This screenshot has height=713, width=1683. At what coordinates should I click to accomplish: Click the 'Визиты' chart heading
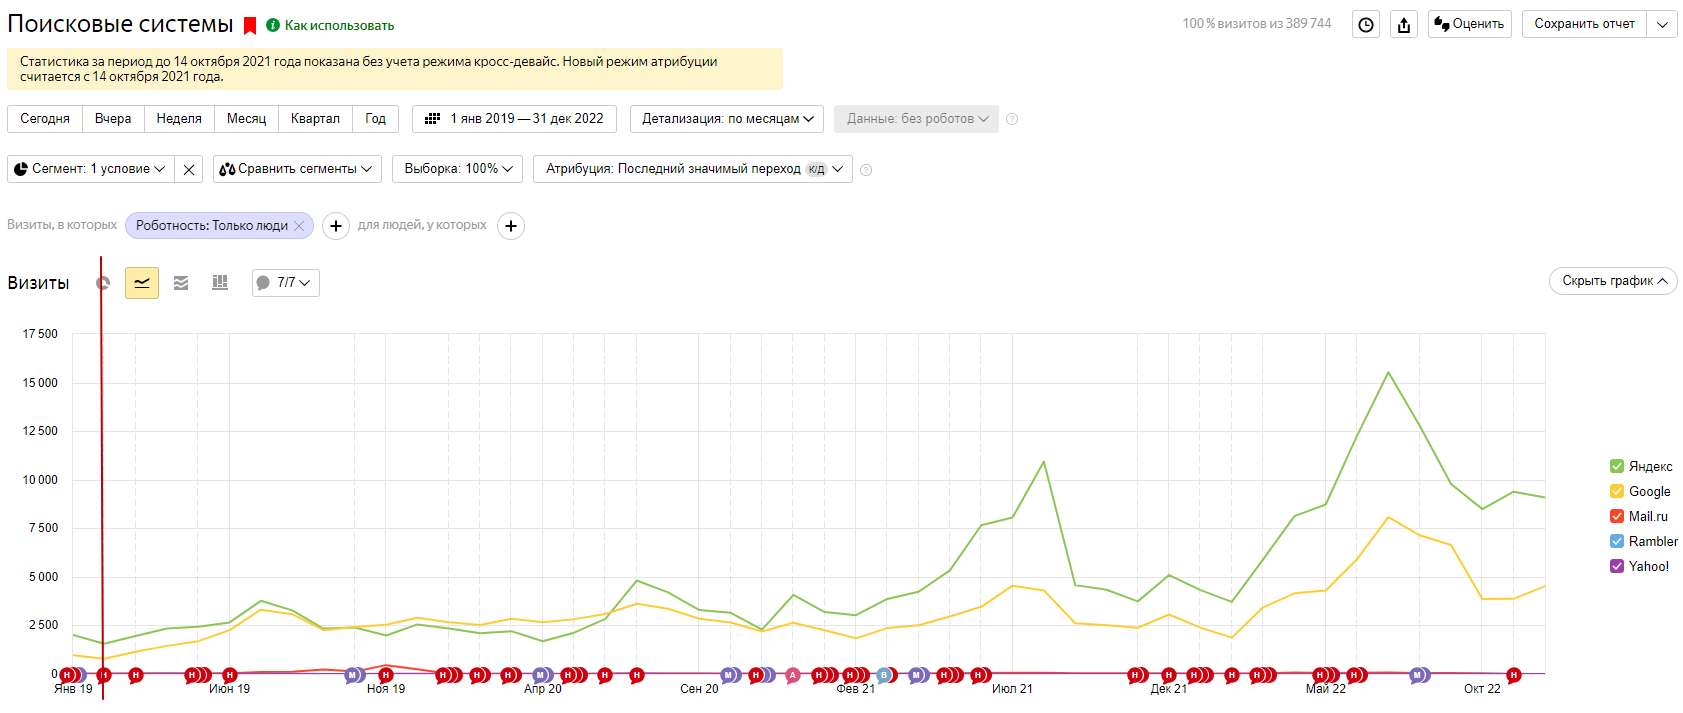point(38,283)
